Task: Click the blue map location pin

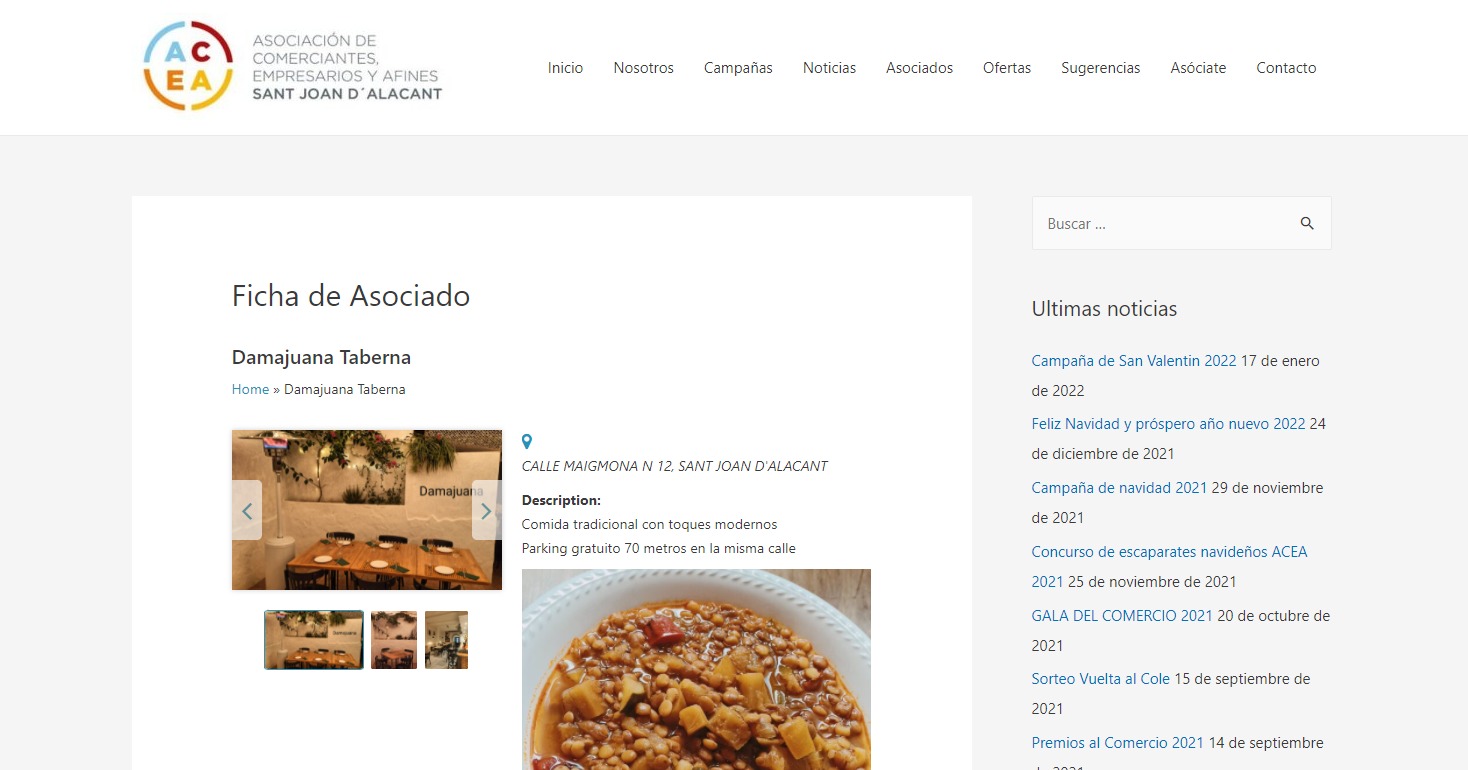Action: pos(527,441)
